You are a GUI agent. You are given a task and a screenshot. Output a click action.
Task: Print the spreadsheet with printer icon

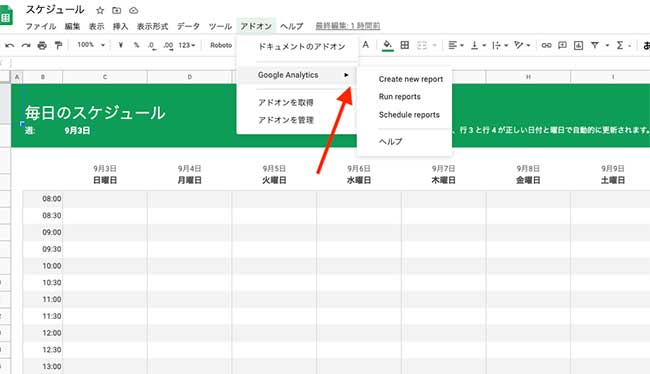coord(42,45)
